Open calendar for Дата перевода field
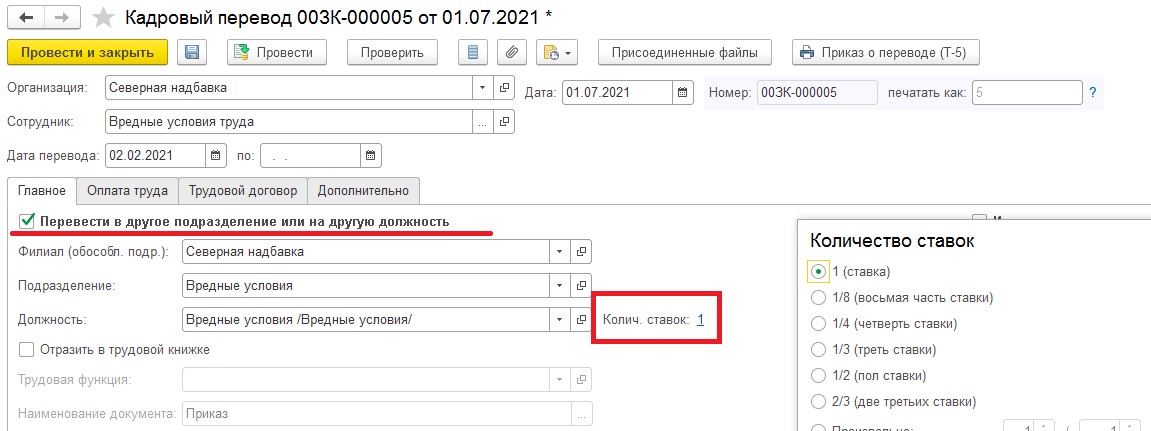Screen dimensions: 1151x431 point(217,156)
